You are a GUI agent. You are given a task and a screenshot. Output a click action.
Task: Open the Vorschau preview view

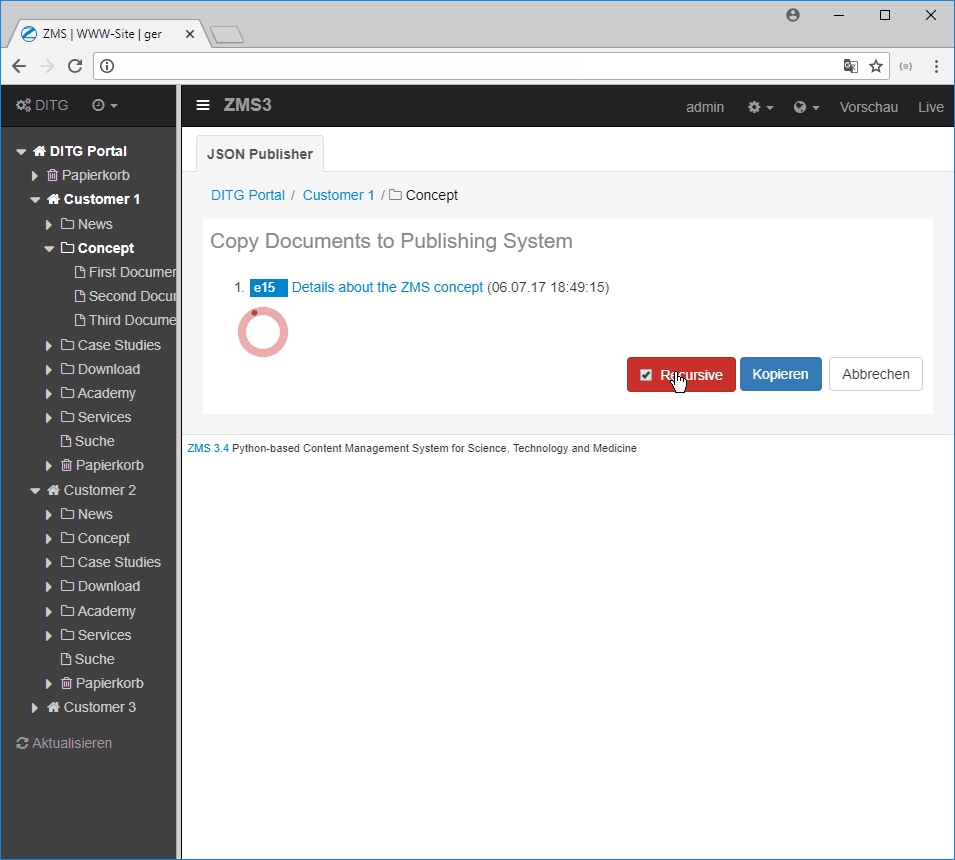[869, 107]
